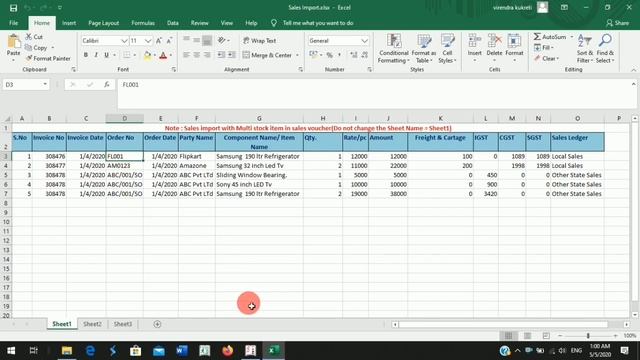Click the Decrease Indent icon

click(221, 55)
